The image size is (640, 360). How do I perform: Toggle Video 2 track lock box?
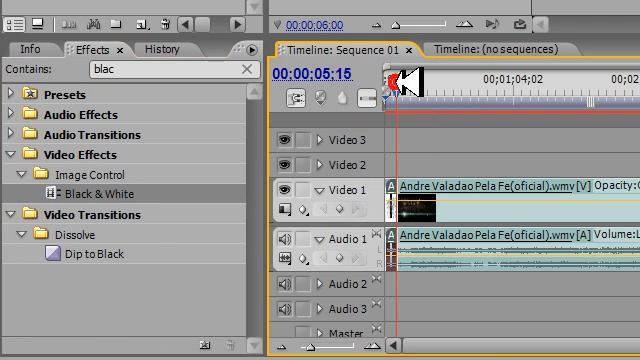pyautogui.click(x=302, y=165)
